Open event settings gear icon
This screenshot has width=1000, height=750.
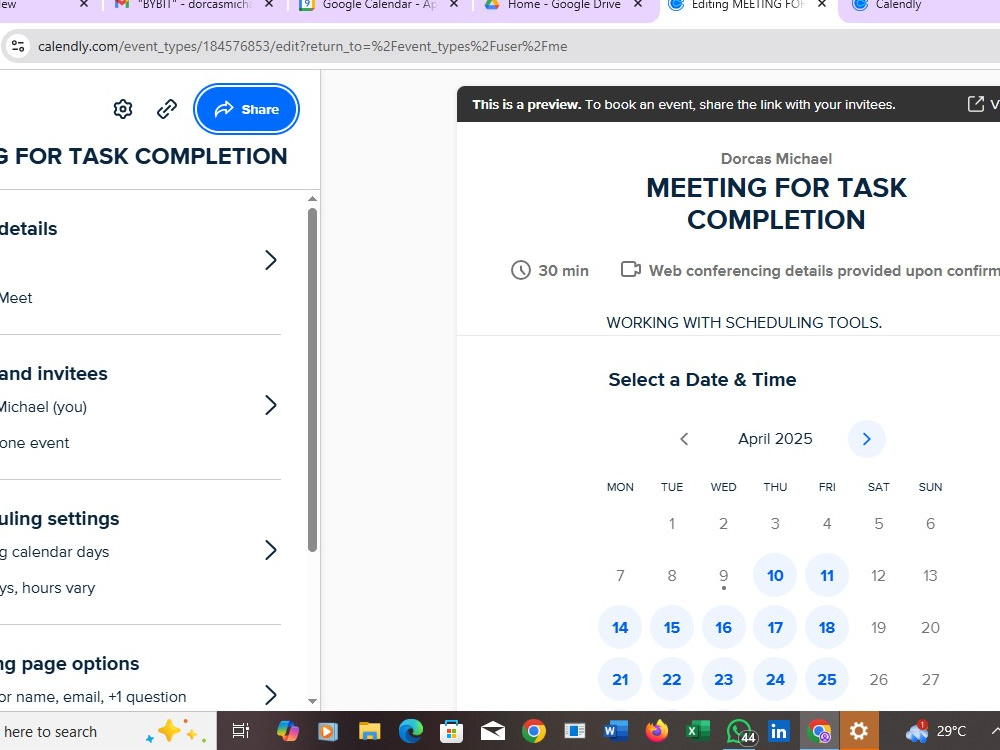point(123,109)
